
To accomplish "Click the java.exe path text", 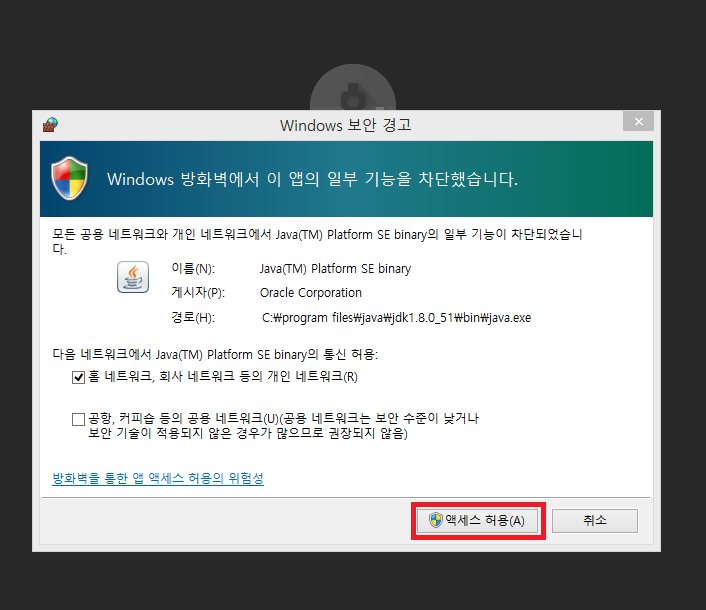I will (x=396, y=318).
